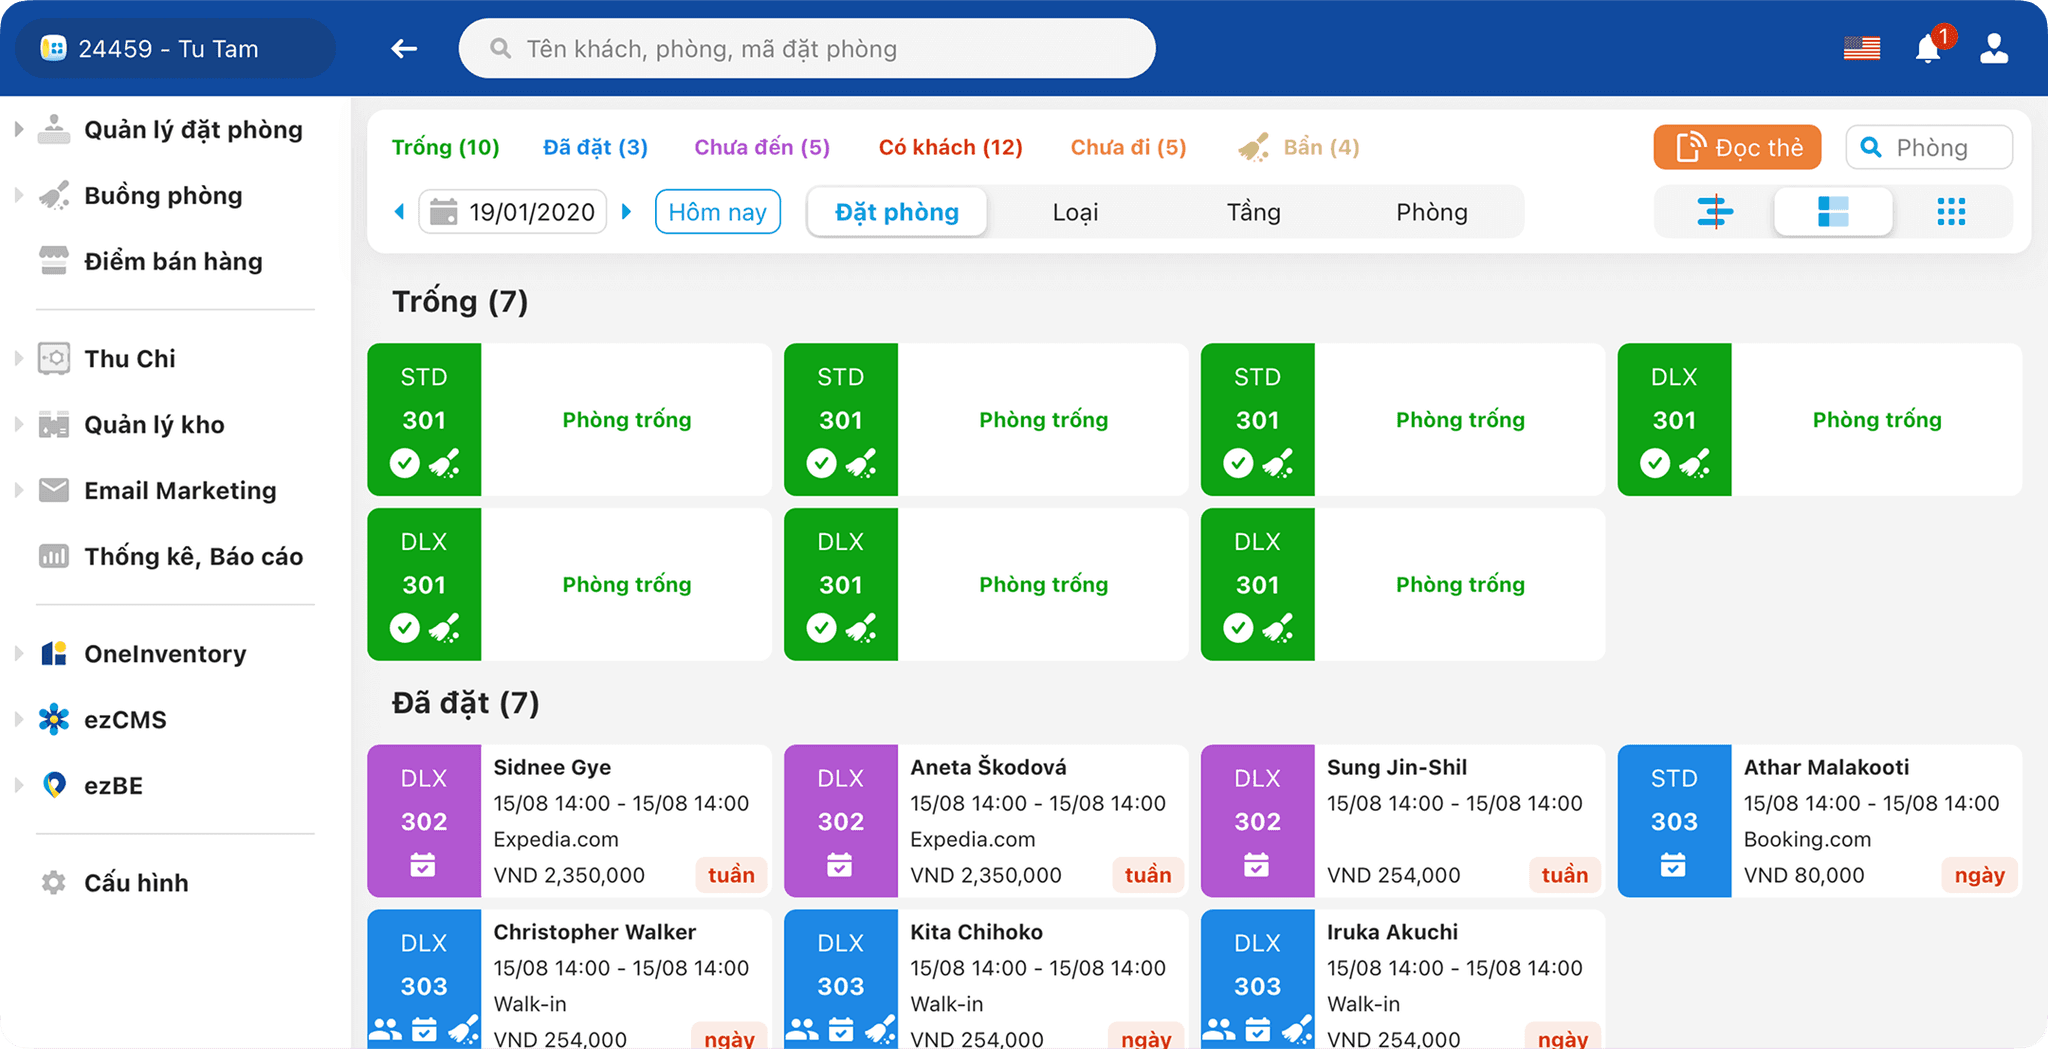The width and height of the screenshot is (2048, 1049).
Task: Click the Email Marketing envelope icon
Action: [x=54, y=490]
